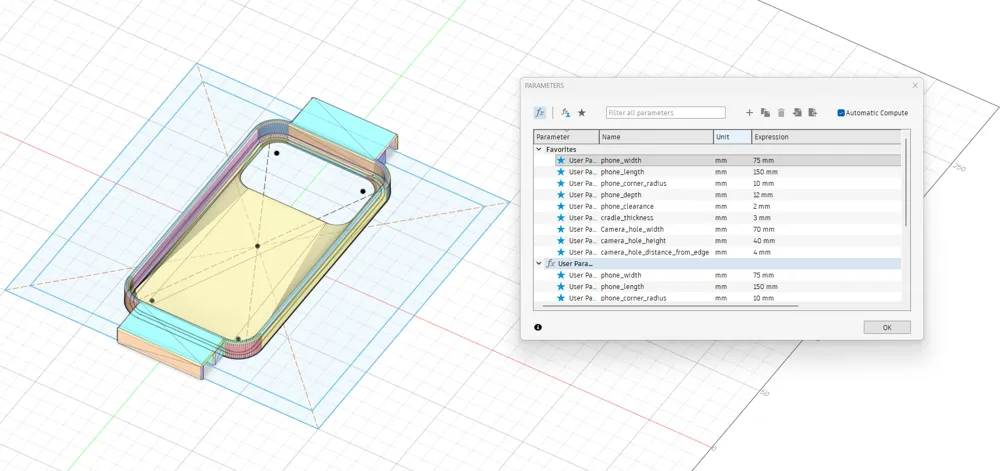
Task: Select the cradle_thickness parameter name
Action: pos(627,218)
